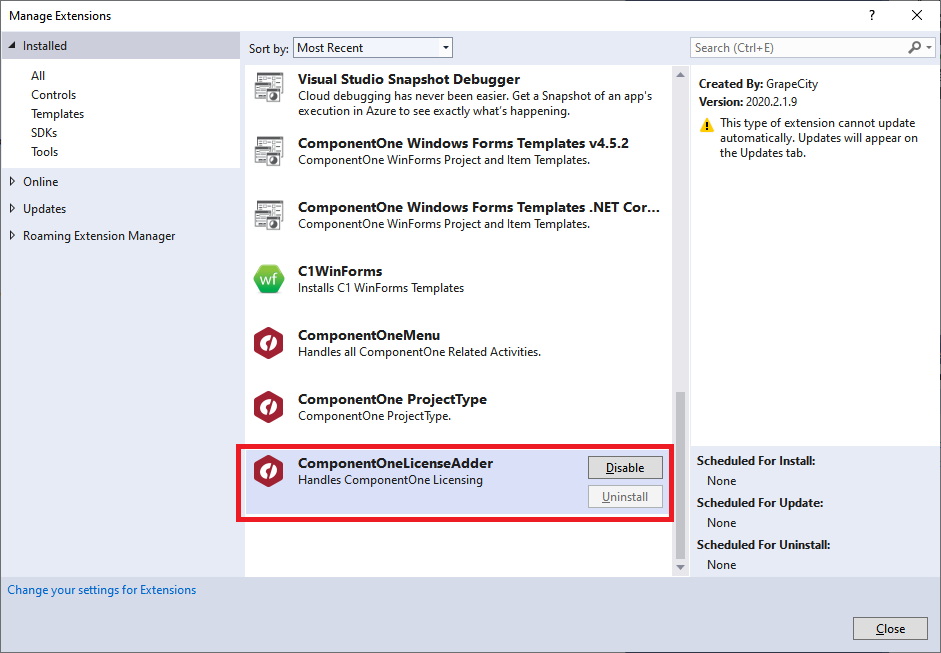The height and width of the screenshot is (653, 941).
Task: Click Installs C1 WinForms Templates description
Action: point(381,288)
